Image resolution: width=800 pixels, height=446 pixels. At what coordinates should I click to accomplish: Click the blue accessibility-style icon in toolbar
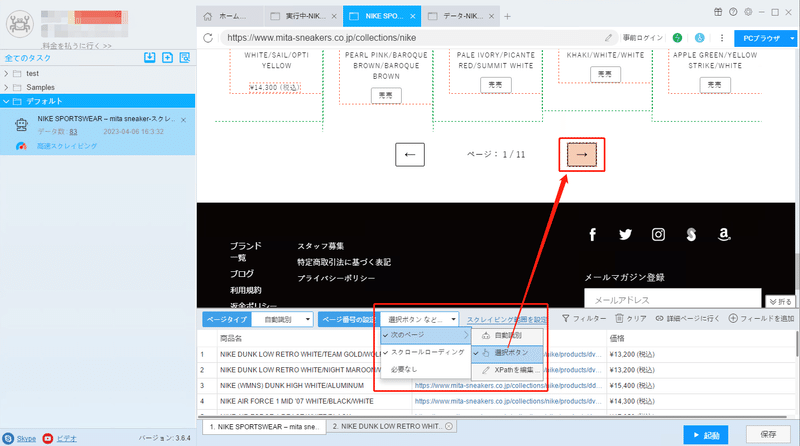click(699, 38)
